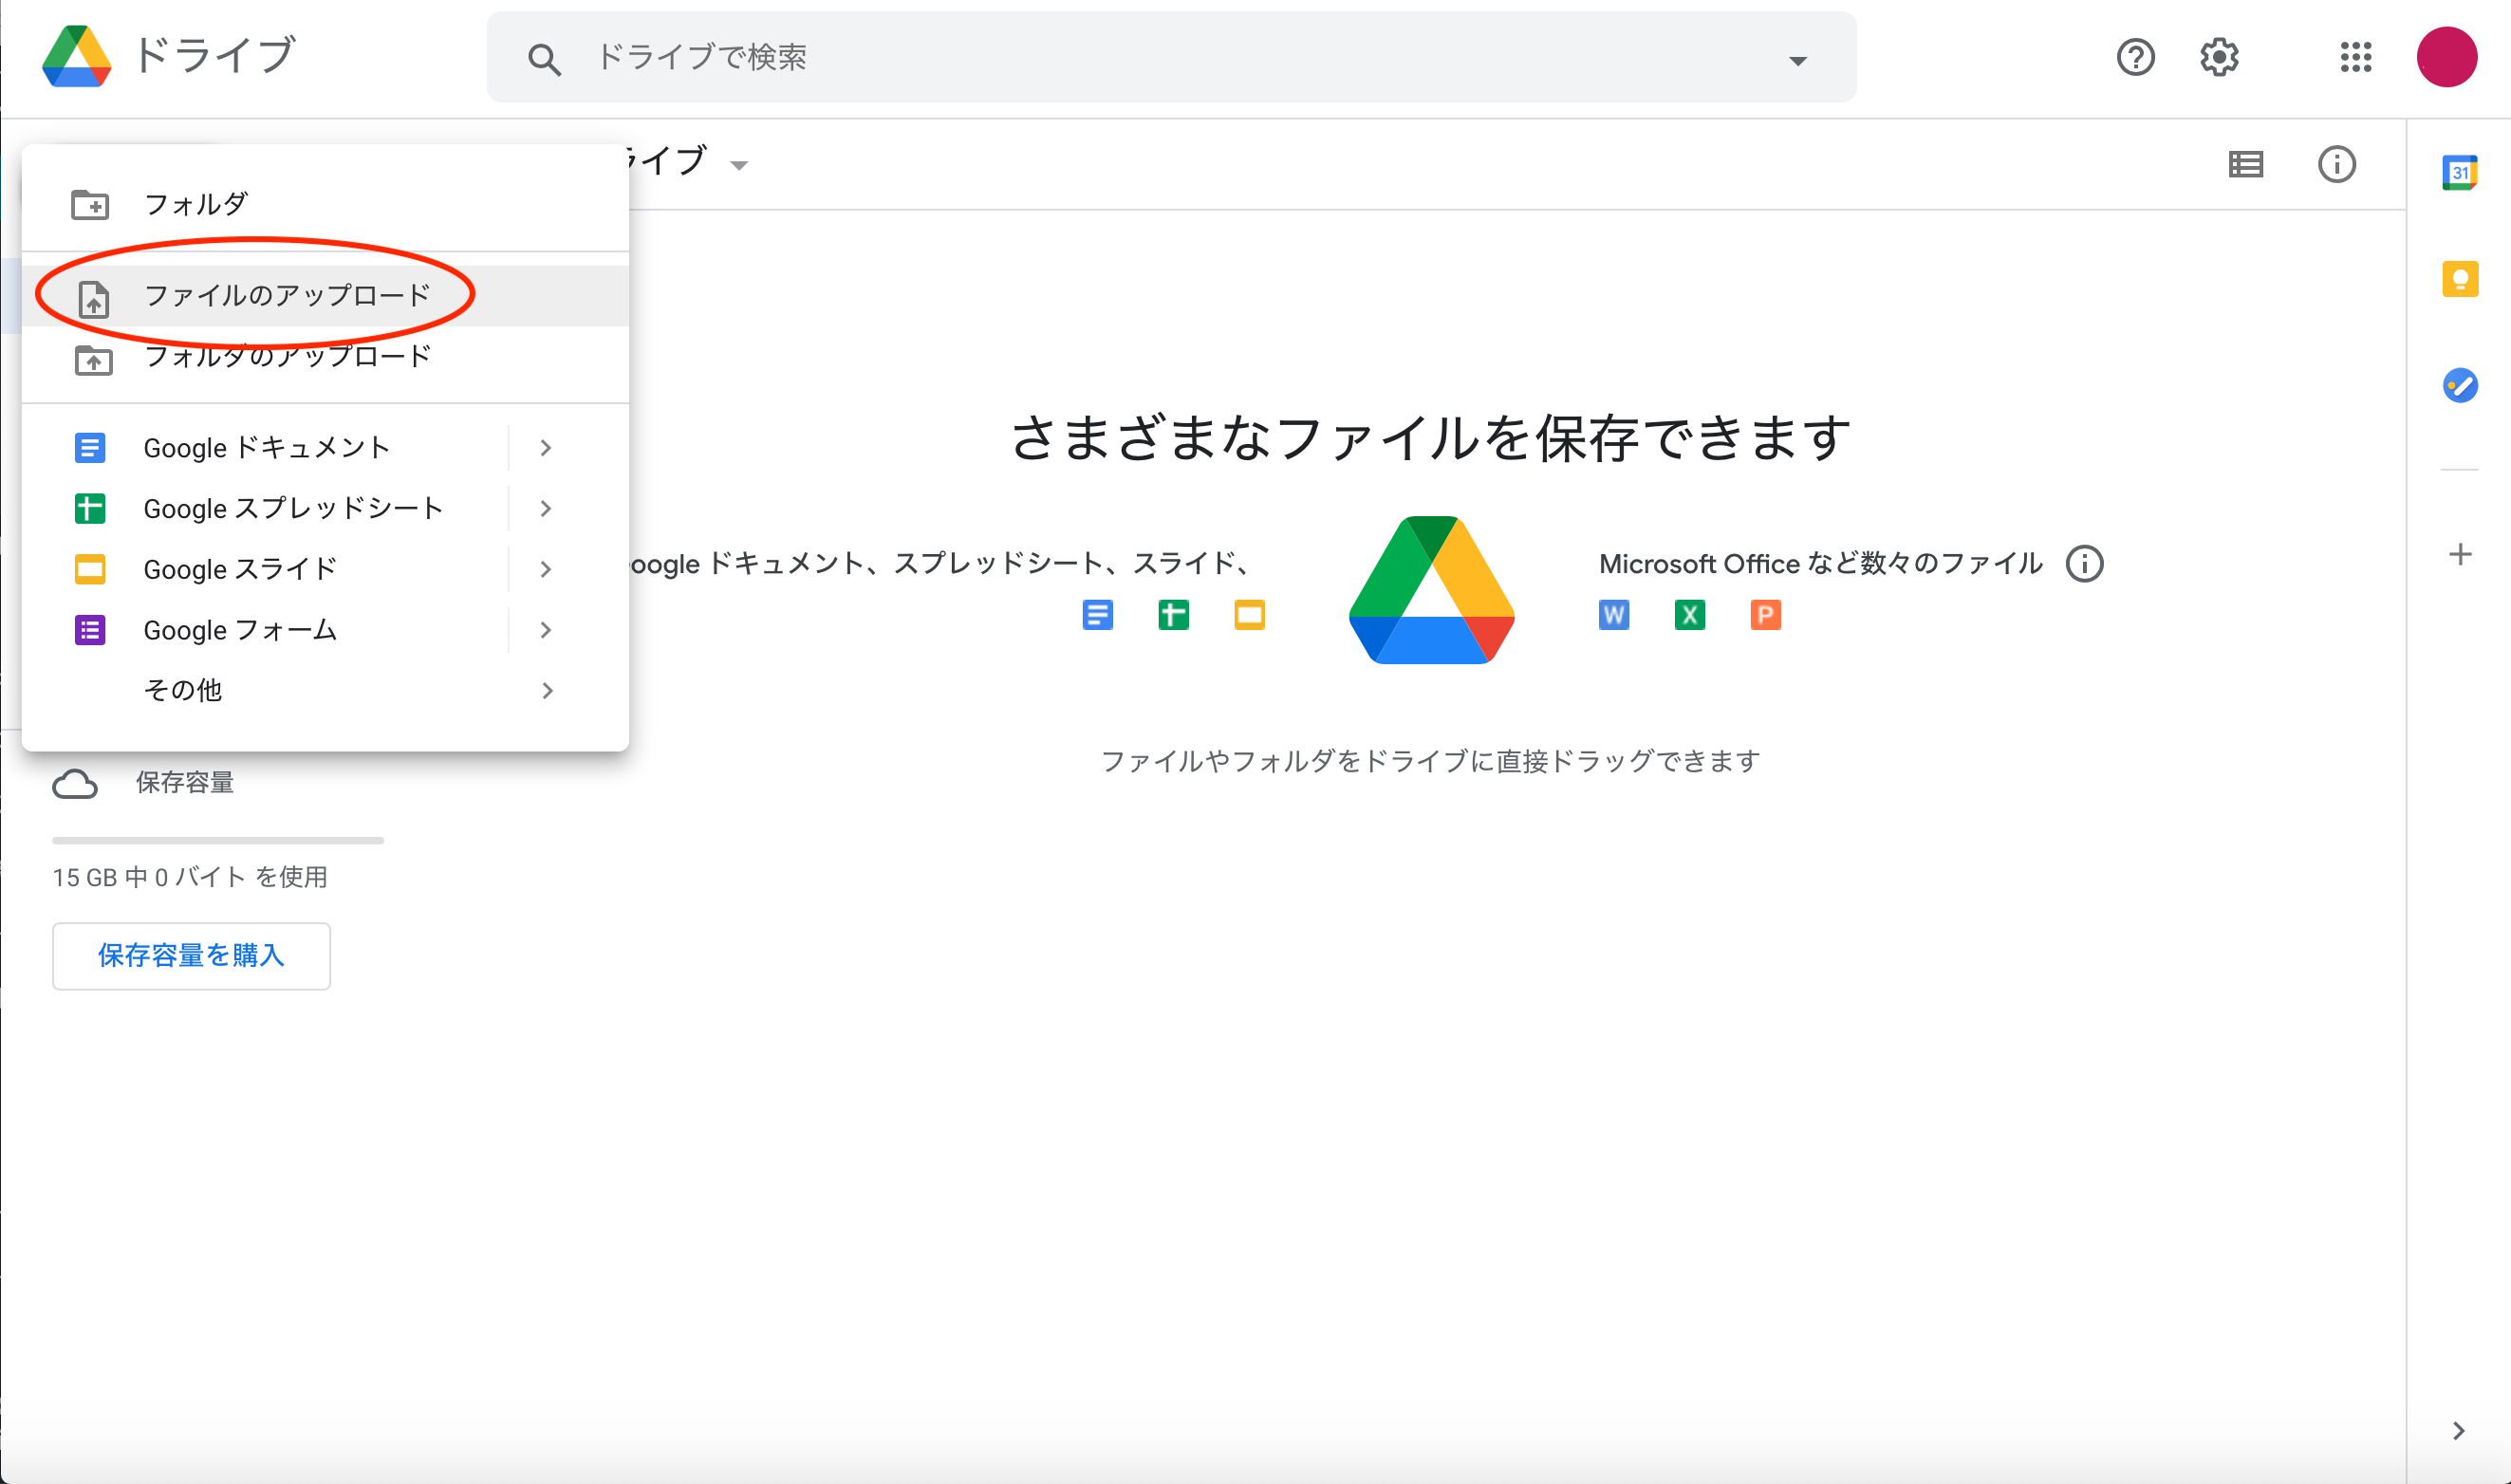Click the yellow Slides icon under center text
Screen dimensions: 2511x1484
[1249, 615]
